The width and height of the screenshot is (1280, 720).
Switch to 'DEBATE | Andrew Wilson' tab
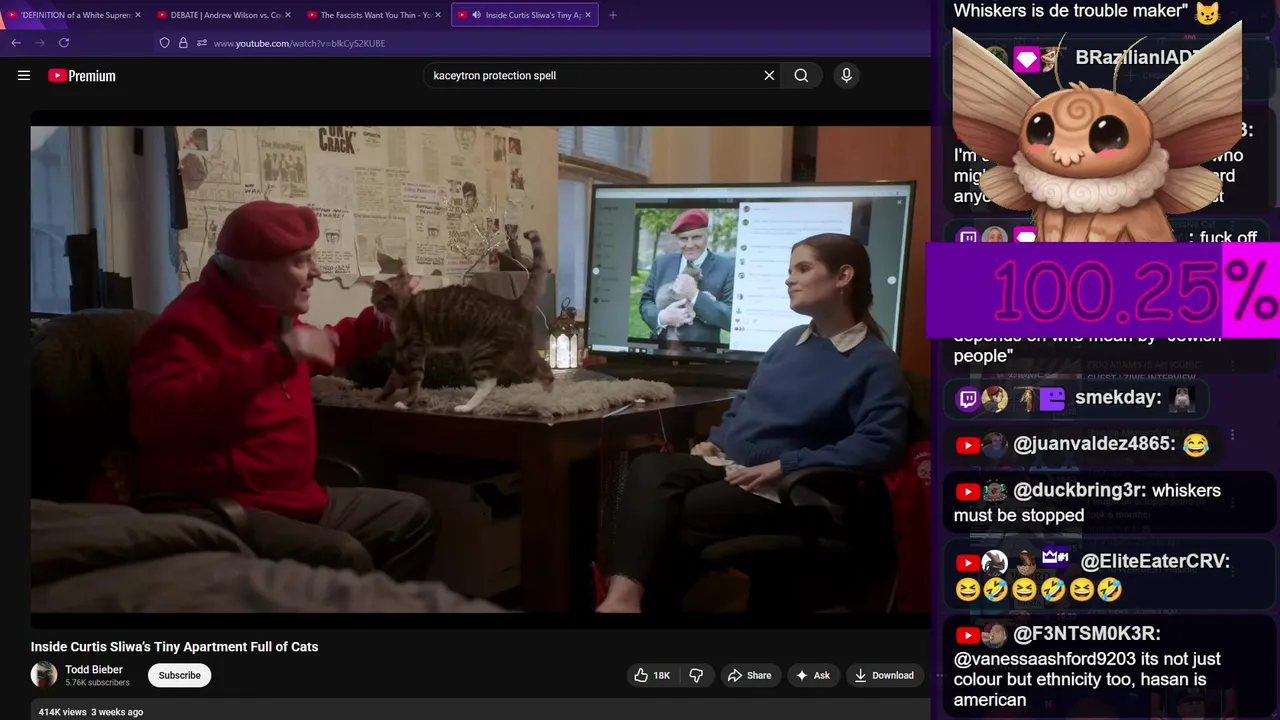coord(222,15)
